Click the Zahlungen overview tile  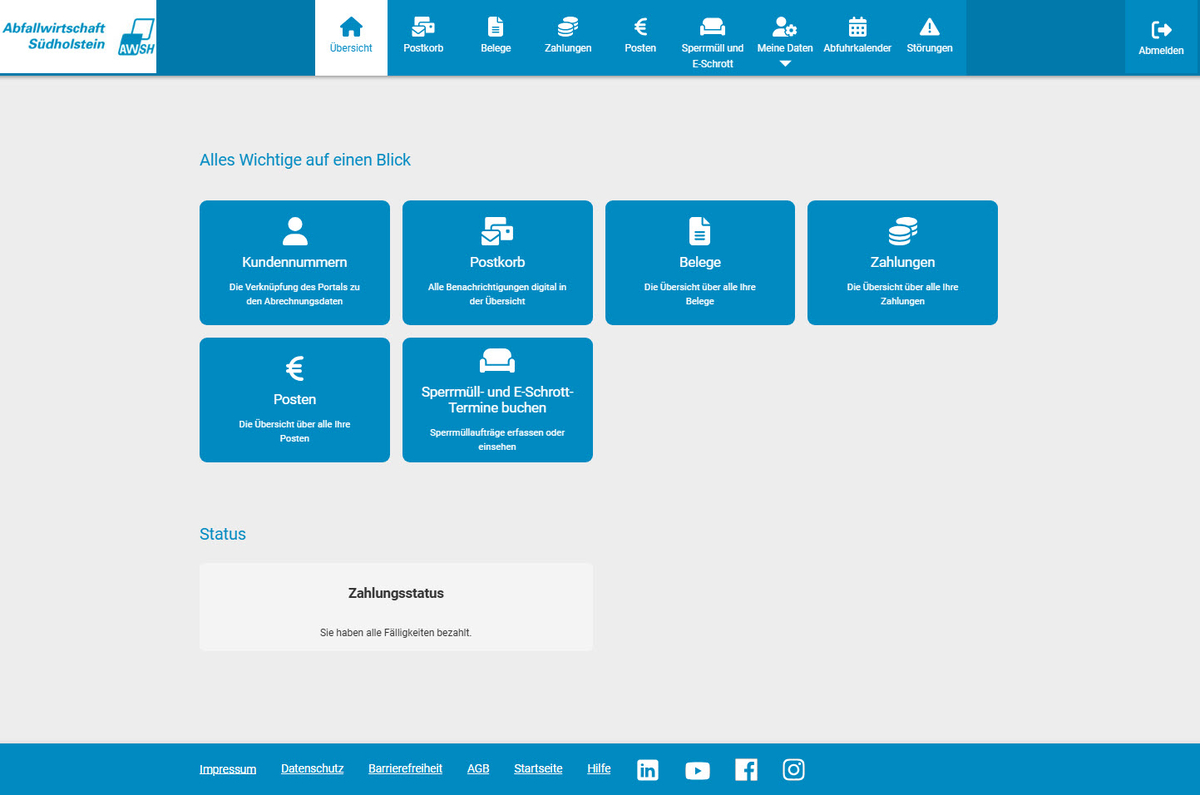click(902, 262)
